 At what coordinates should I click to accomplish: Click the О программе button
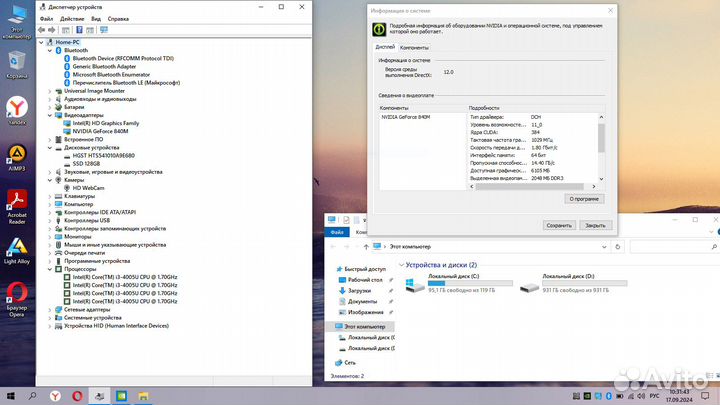point(584,199)
